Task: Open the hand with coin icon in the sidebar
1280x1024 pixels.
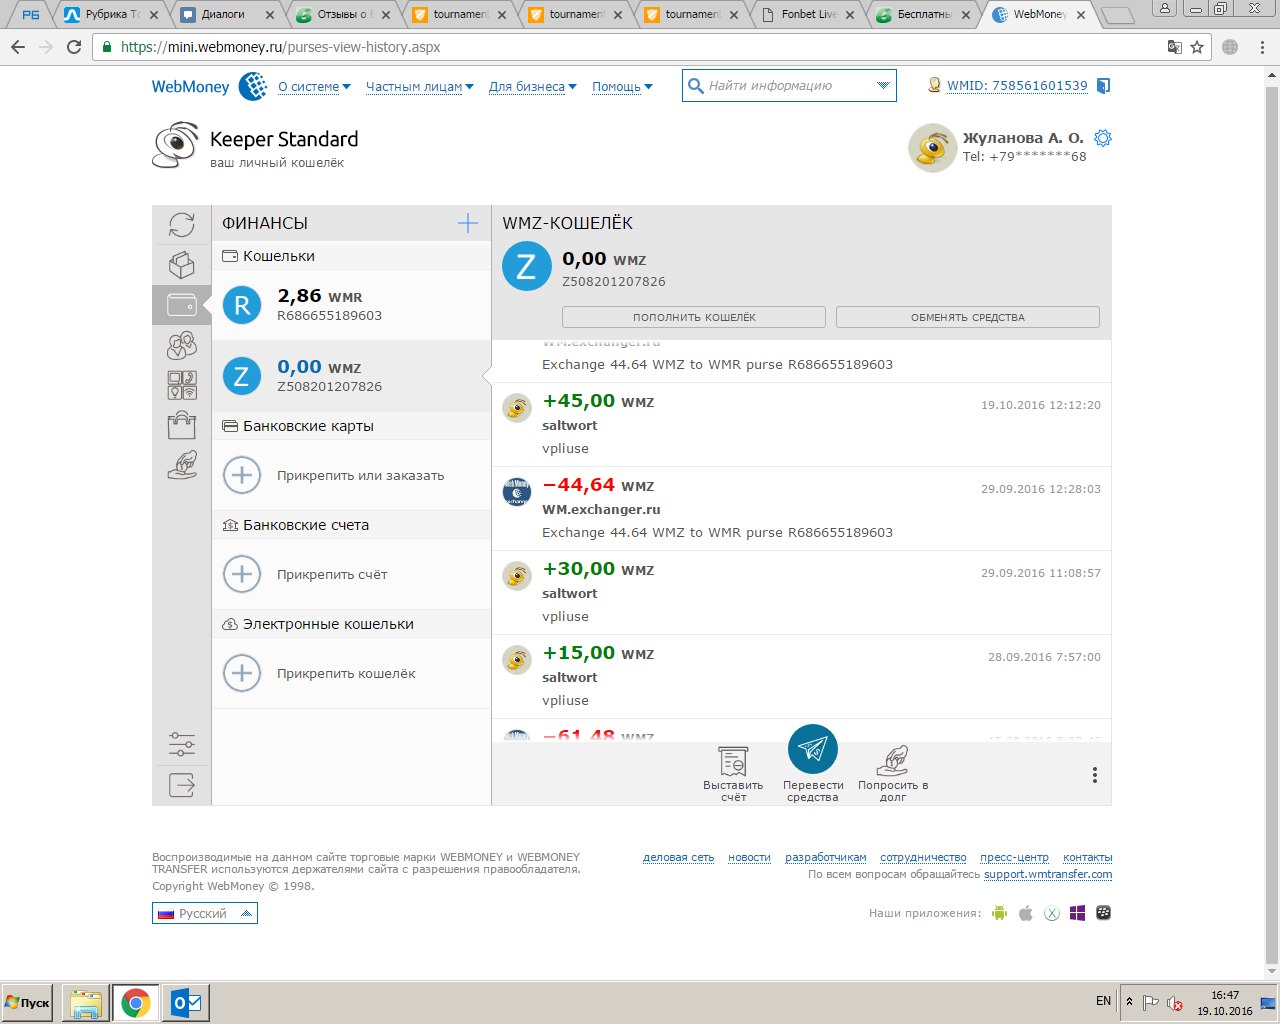Action: pos(181,465)
